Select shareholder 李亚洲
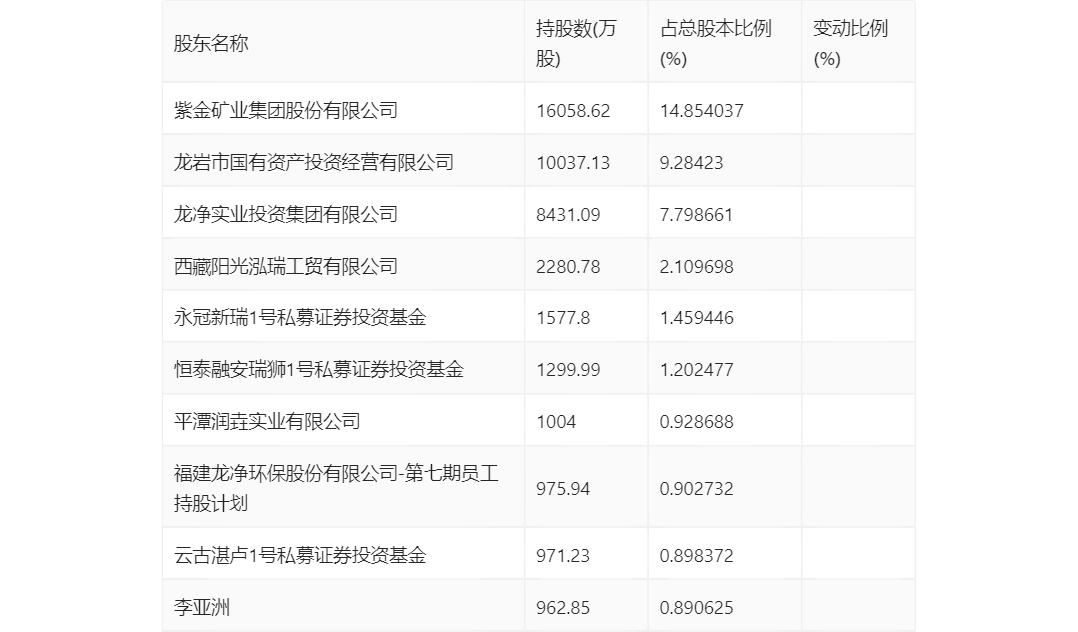The image size is (1078, 632). click(x=201, y=607)
